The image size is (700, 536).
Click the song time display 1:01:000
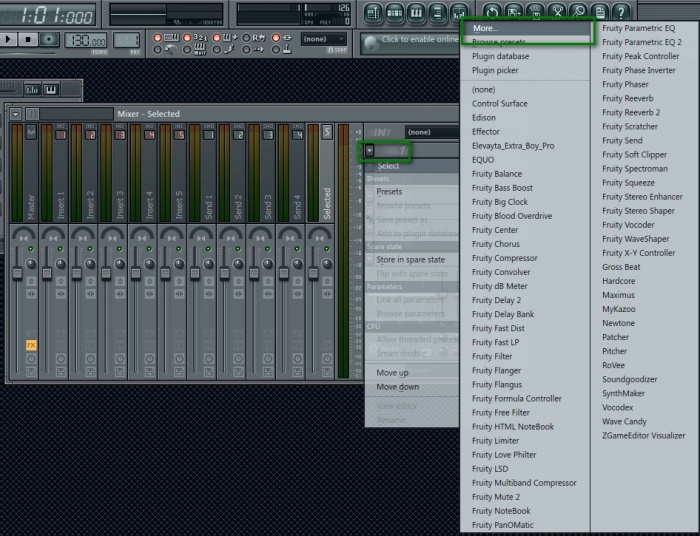tap(48, 15)
